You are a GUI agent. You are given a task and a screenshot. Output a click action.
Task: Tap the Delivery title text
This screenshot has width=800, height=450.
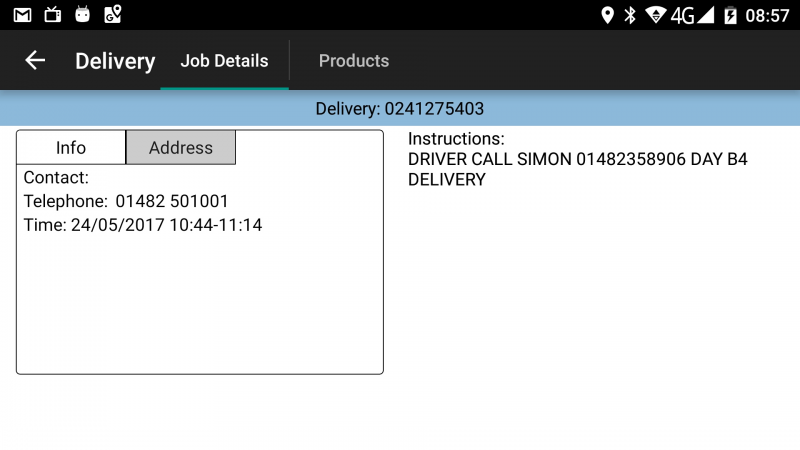pyautogui.click(x=115, y=61)
